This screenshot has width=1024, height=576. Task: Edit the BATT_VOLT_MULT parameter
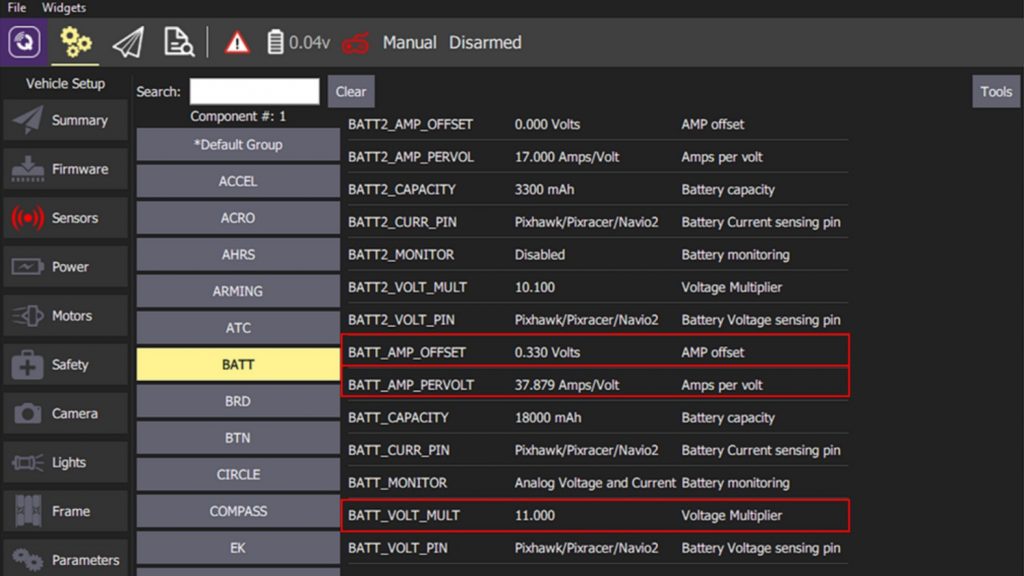(x=595, y=515)
